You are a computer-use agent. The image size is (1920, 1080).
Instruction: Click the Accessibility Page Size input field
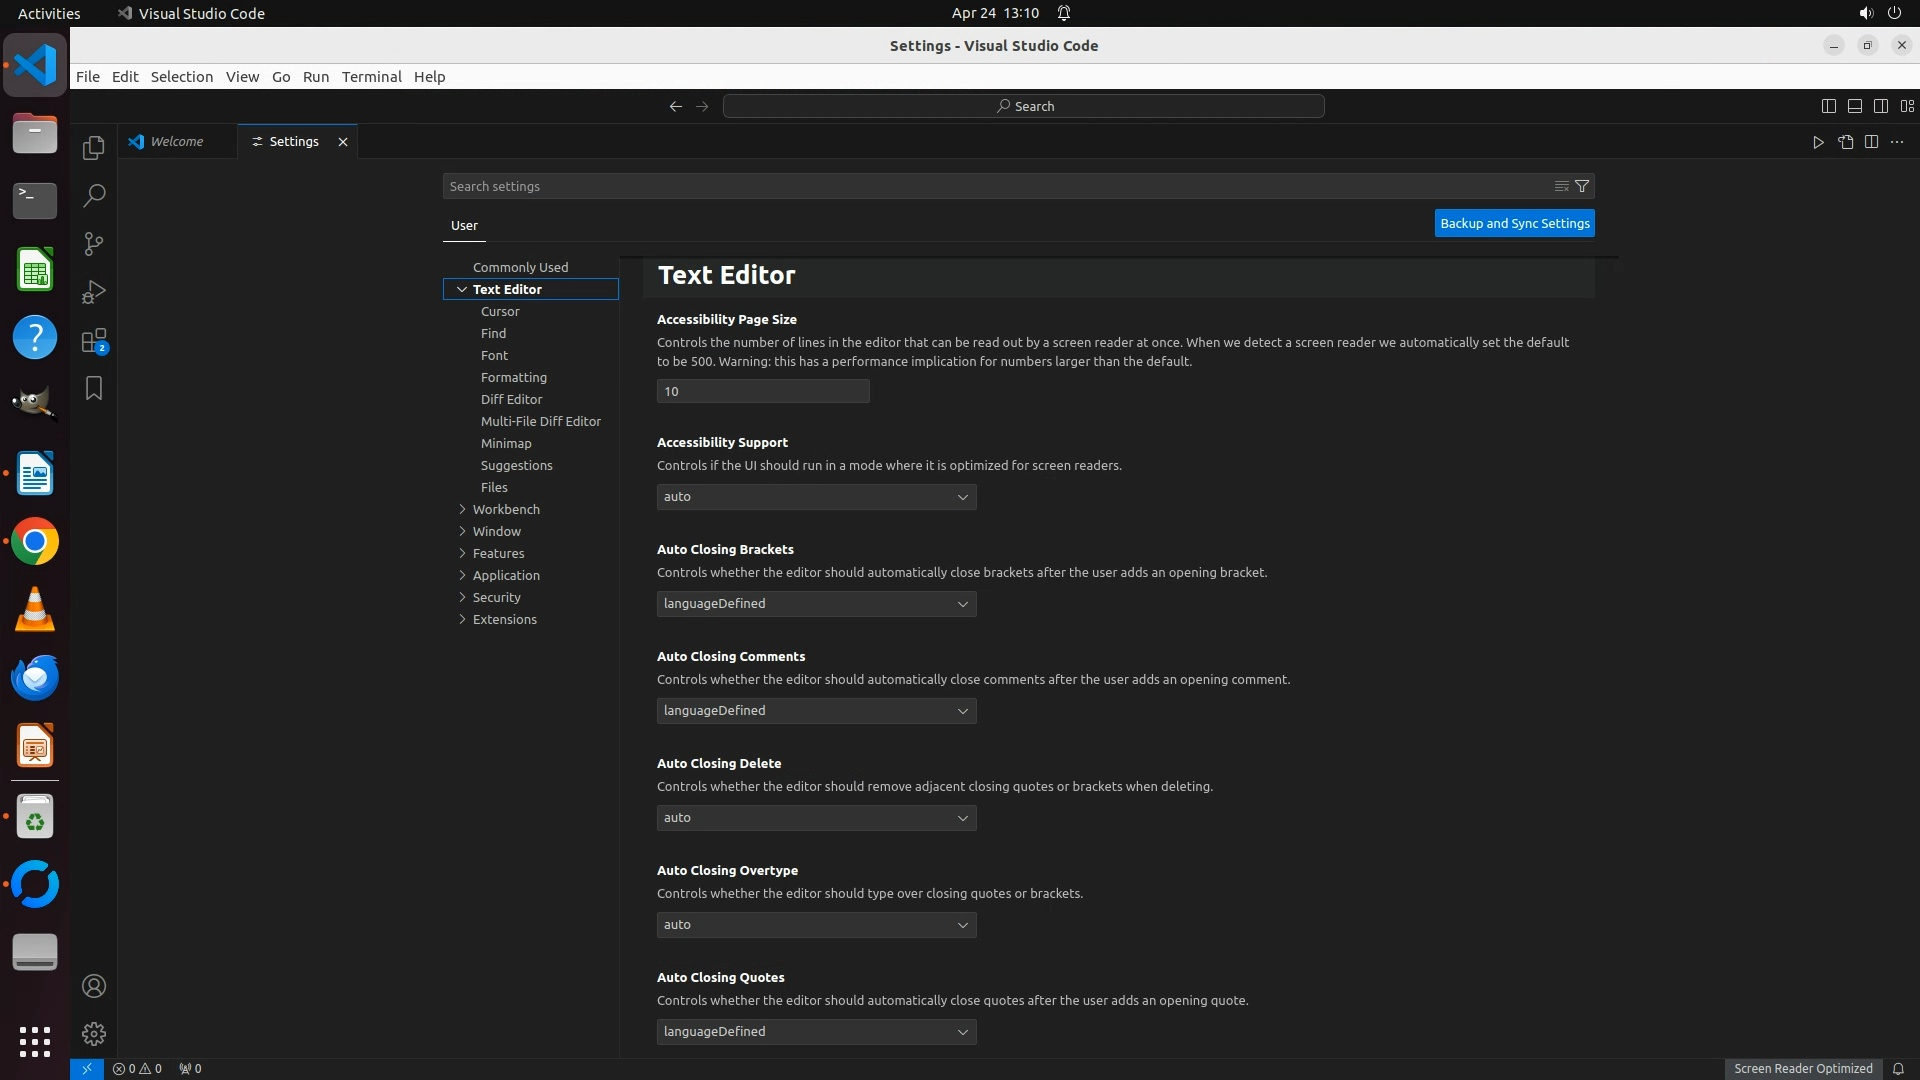pos(762,391)
